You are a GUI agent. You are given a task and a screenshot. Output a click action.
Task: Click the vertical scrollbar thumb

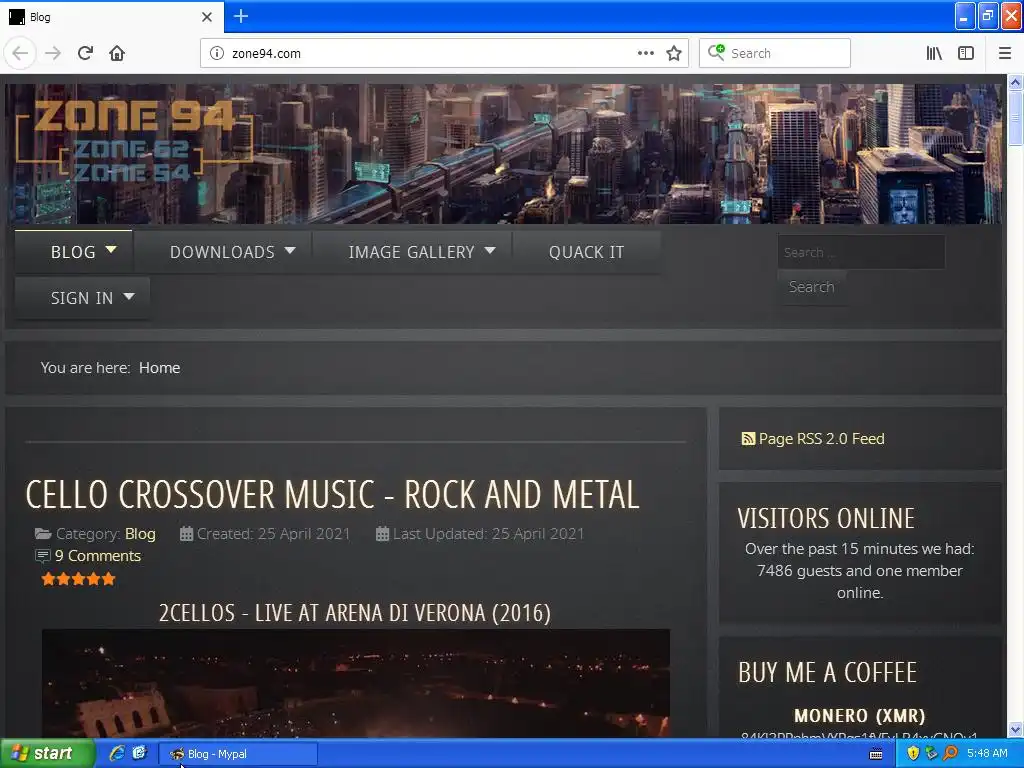click(x=1015, y=118)
